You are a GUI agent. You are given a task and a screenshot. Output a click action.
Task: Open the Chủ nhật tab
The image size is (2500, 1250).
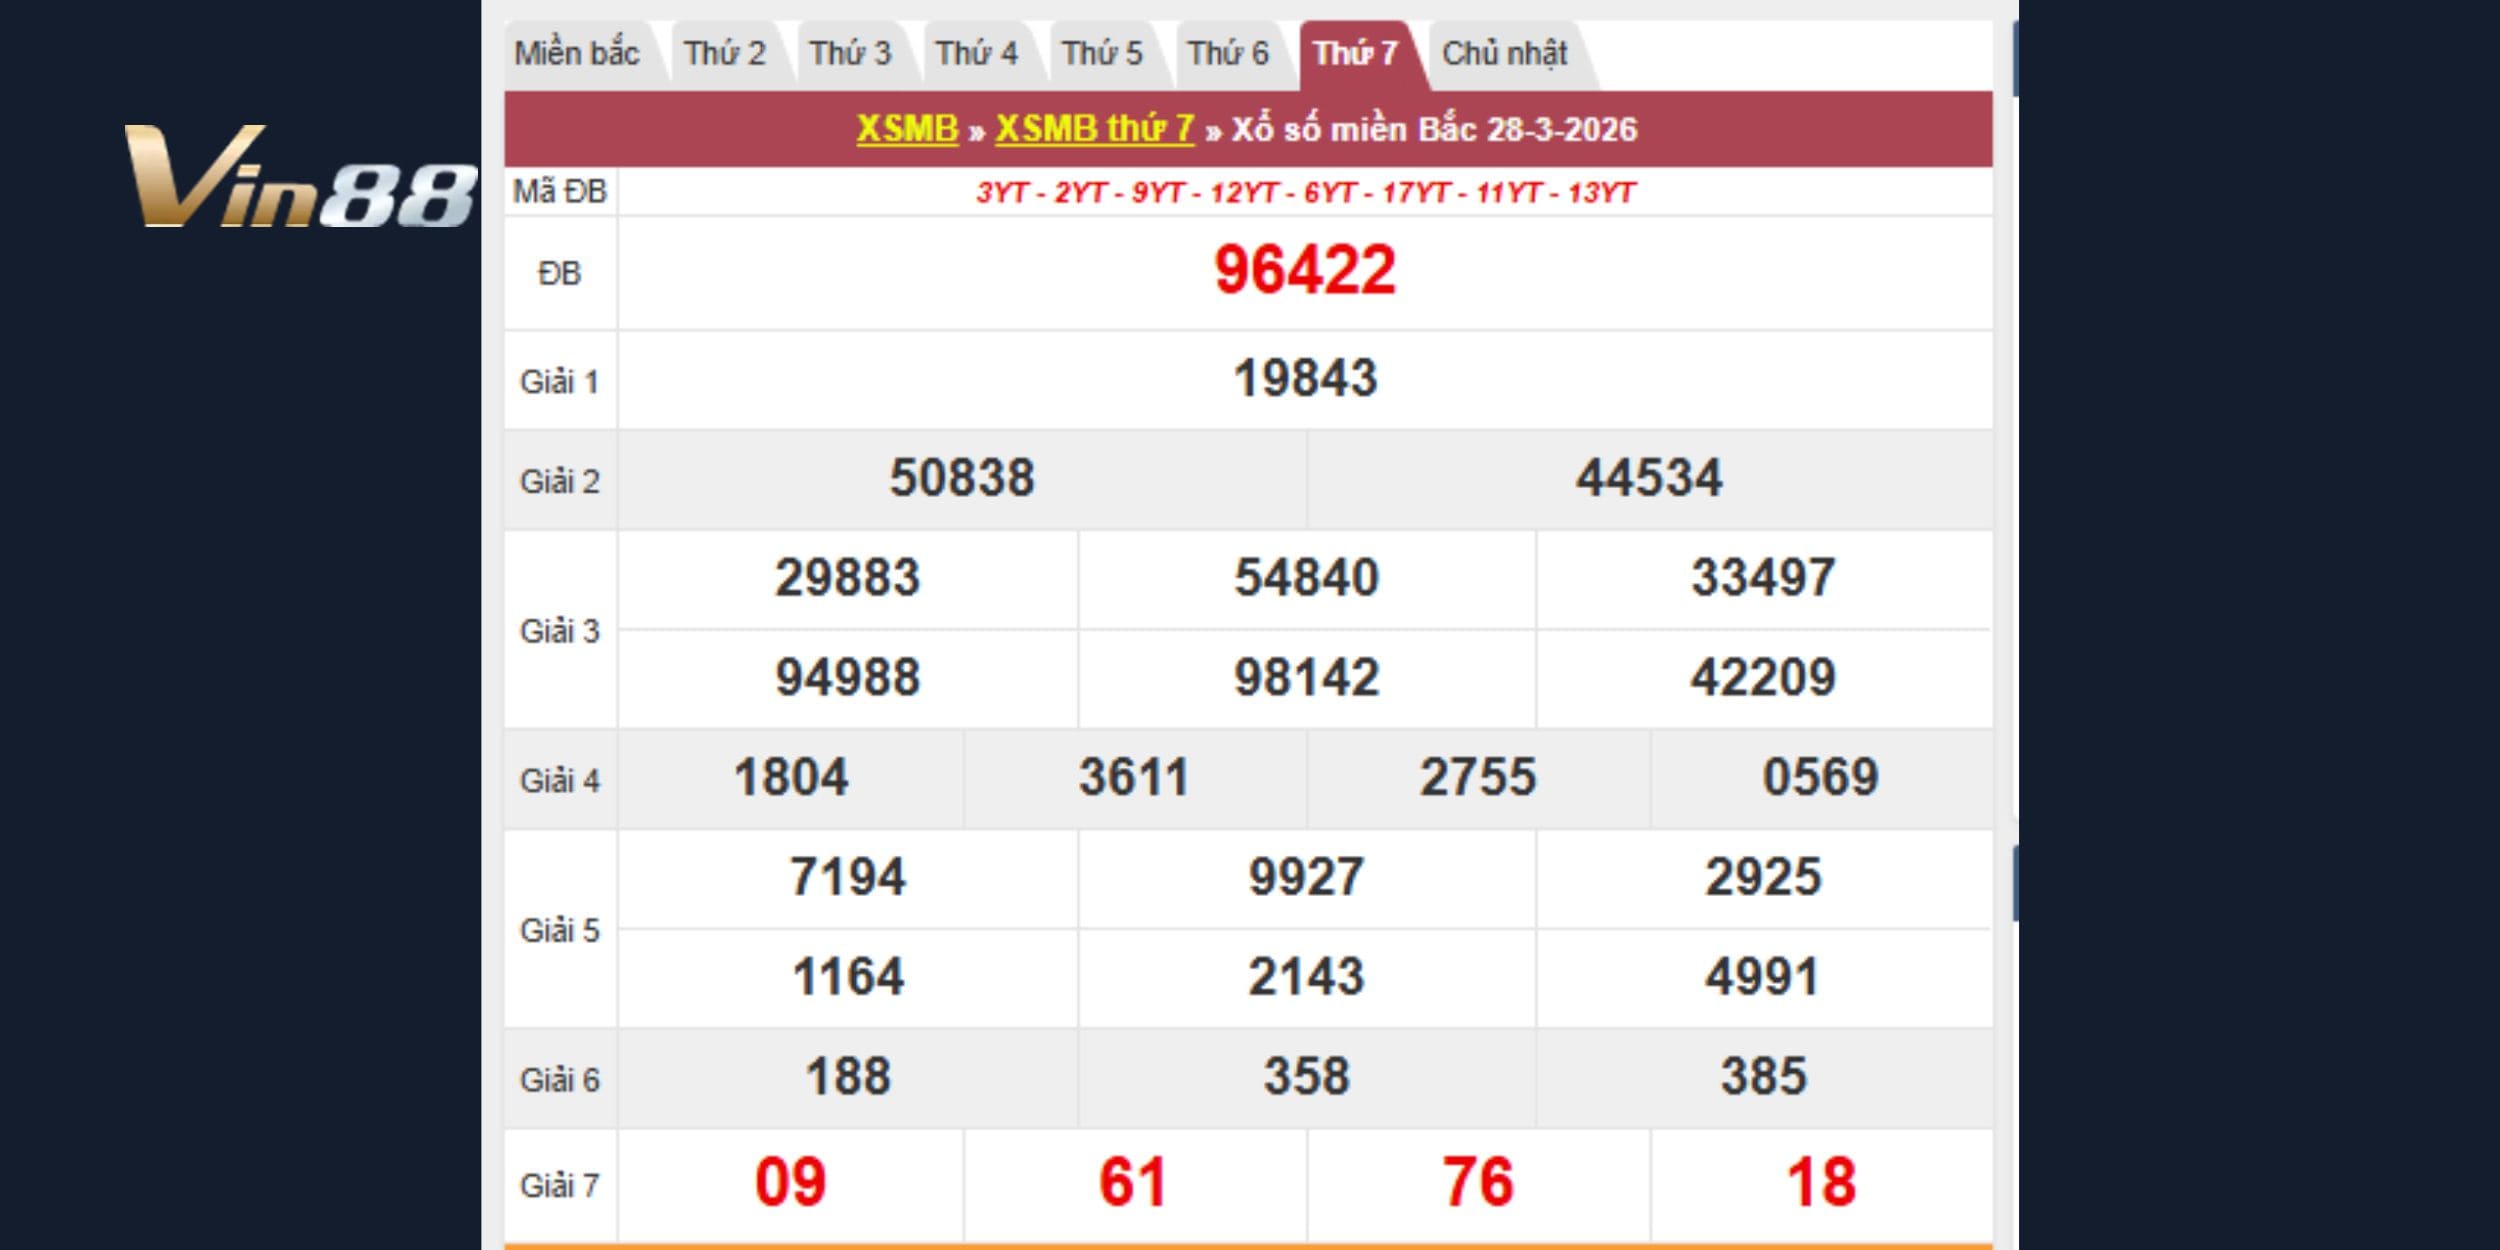(1504, 53)
